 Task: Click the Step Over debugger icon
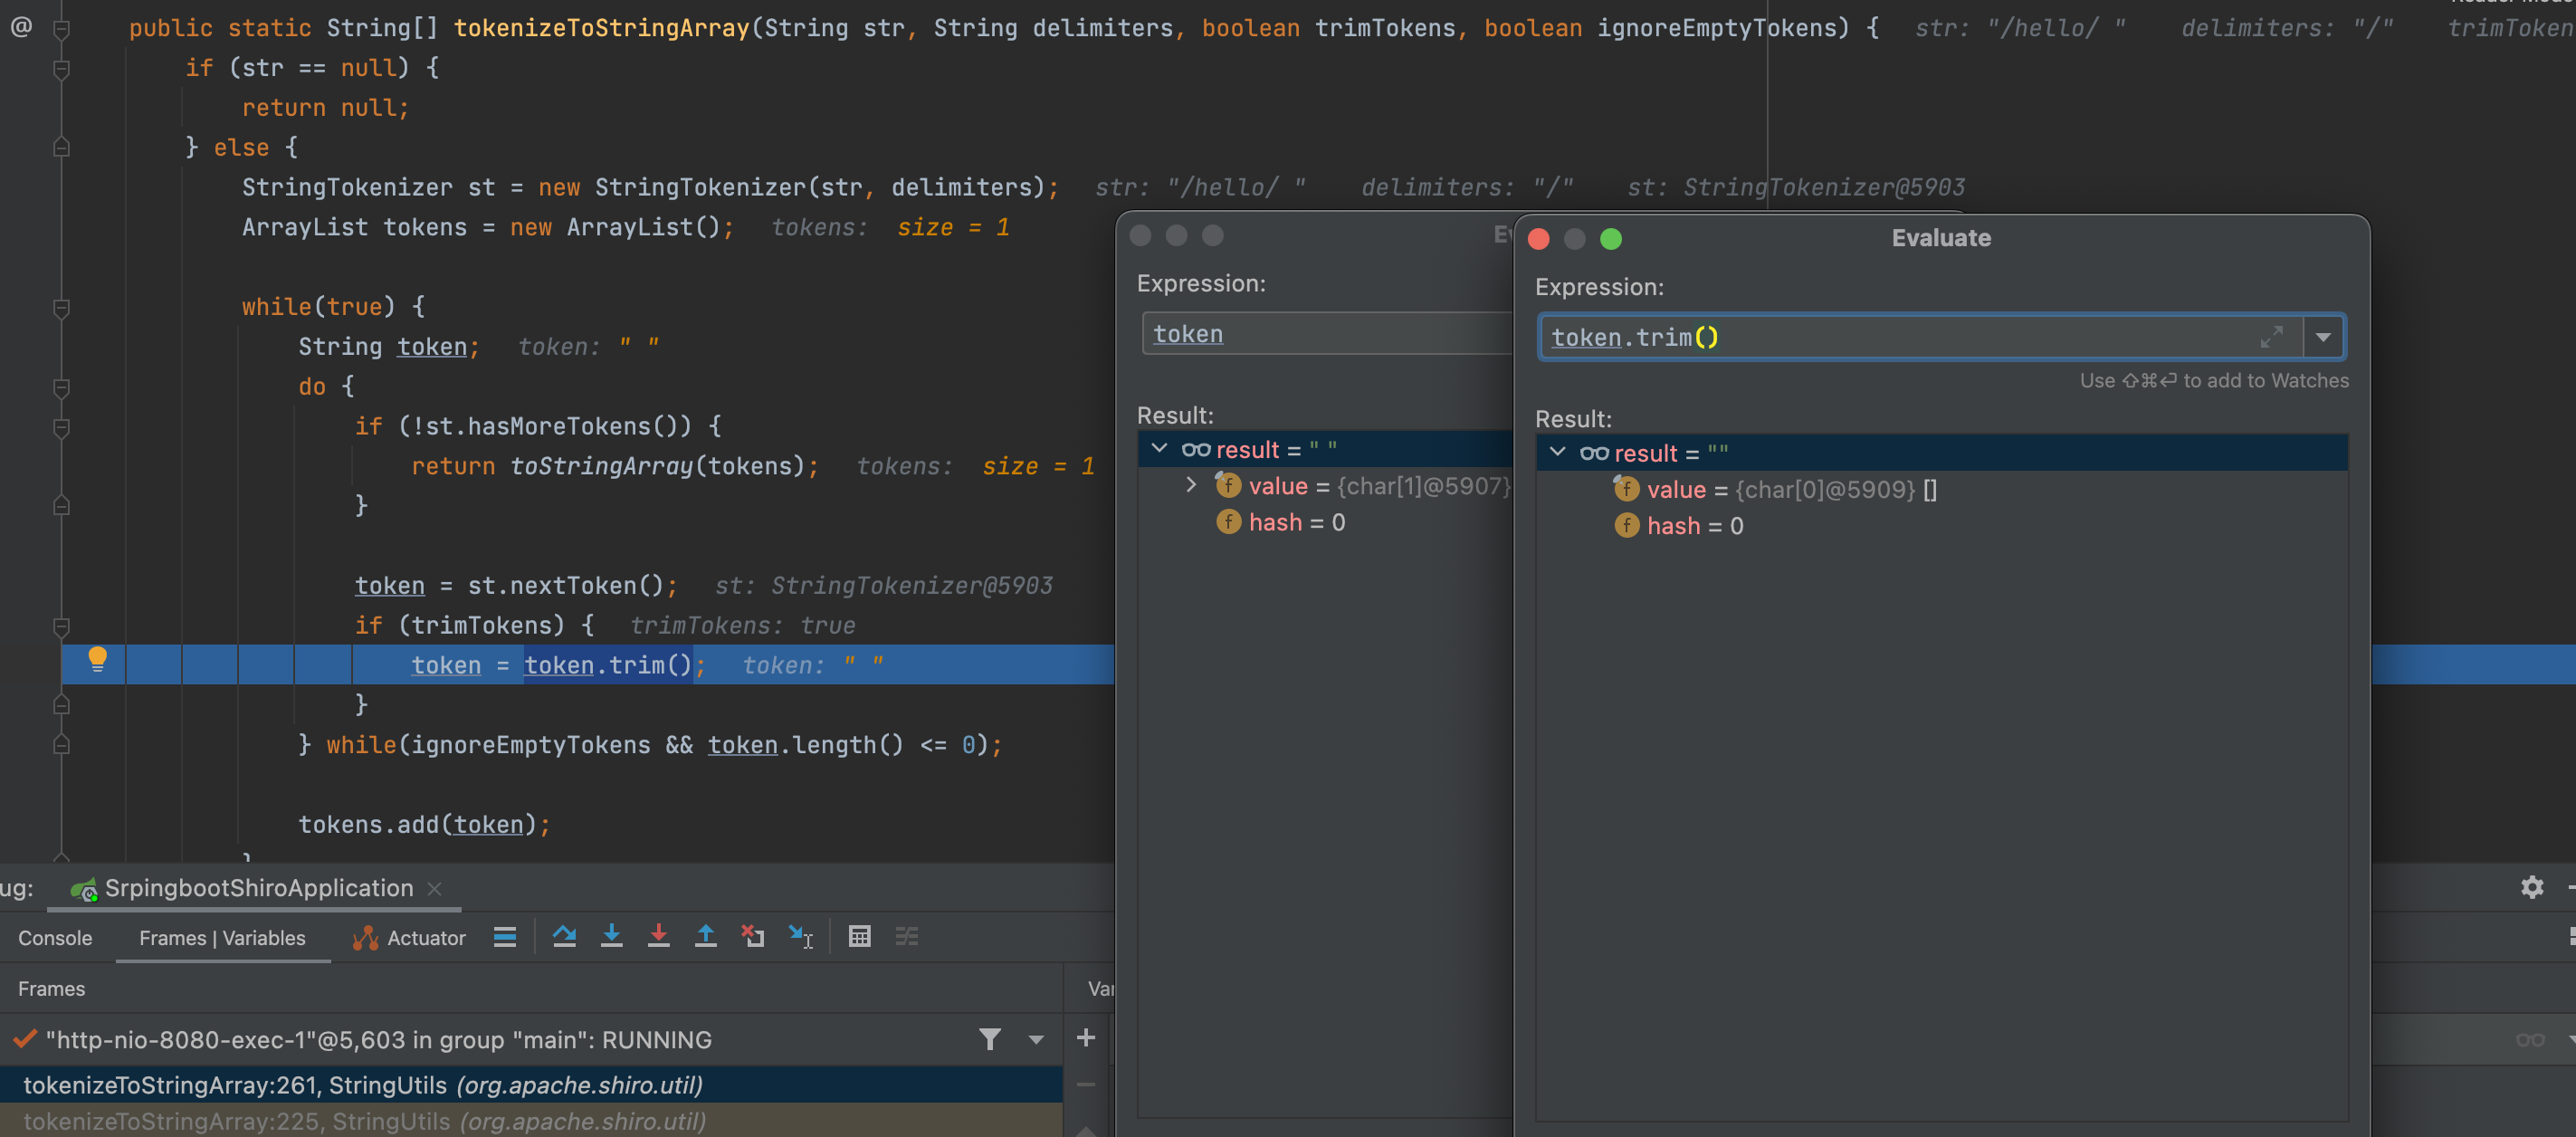pos(564,936)
